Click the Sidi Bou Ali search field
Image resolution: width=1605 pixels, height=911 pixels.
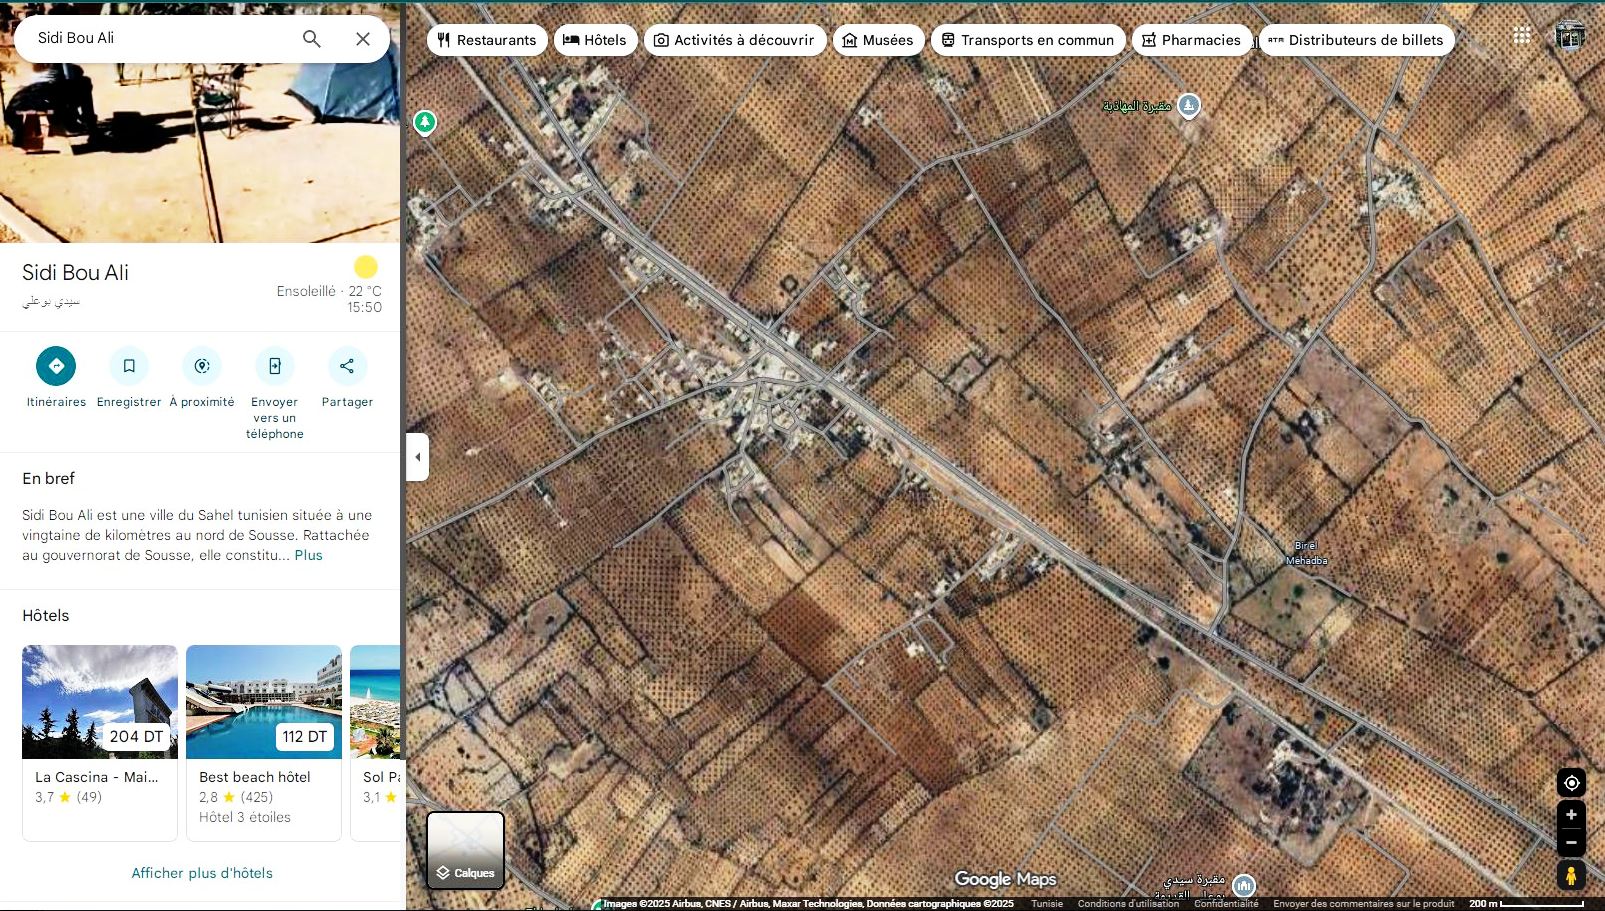tap(160, 38)
